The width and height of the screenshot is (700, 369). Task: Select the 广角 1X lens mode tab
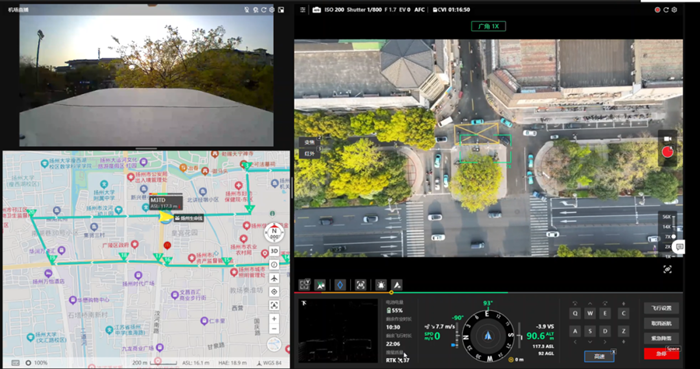488,26
